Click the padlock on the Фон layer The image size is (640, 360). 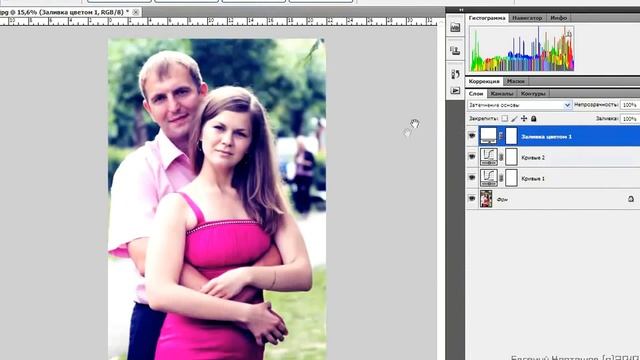pyautogui.click(x=631, y=199)
